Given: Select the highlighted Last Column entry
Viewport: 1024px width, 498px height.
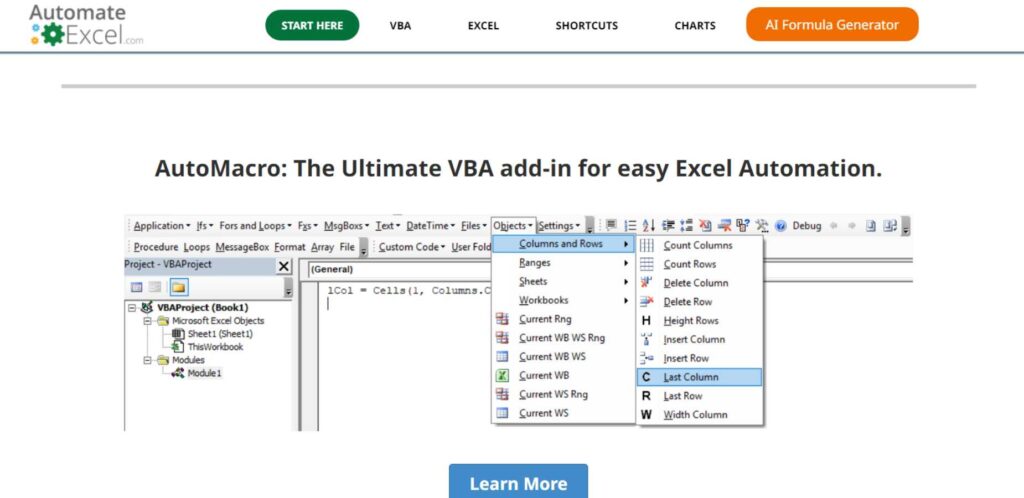Looking at the screenshot, I should pyautogui.click(x=699, y=377).
